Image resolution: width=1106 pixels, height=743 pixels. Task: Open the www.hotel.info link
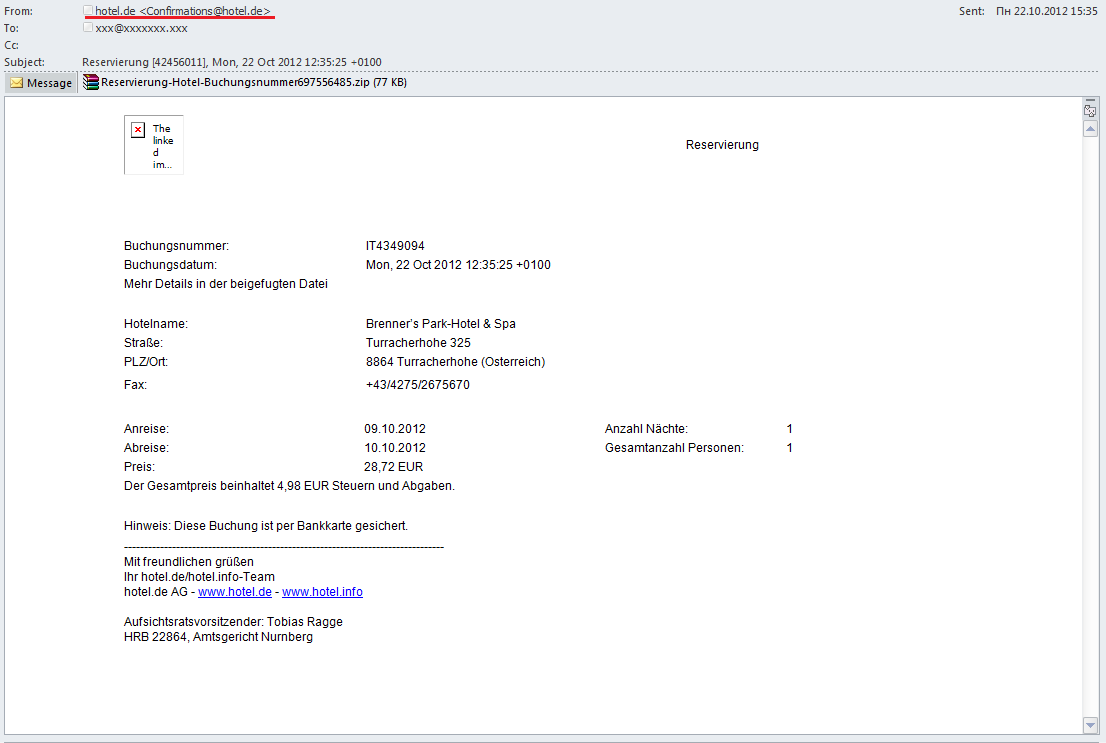pos(322,592)
